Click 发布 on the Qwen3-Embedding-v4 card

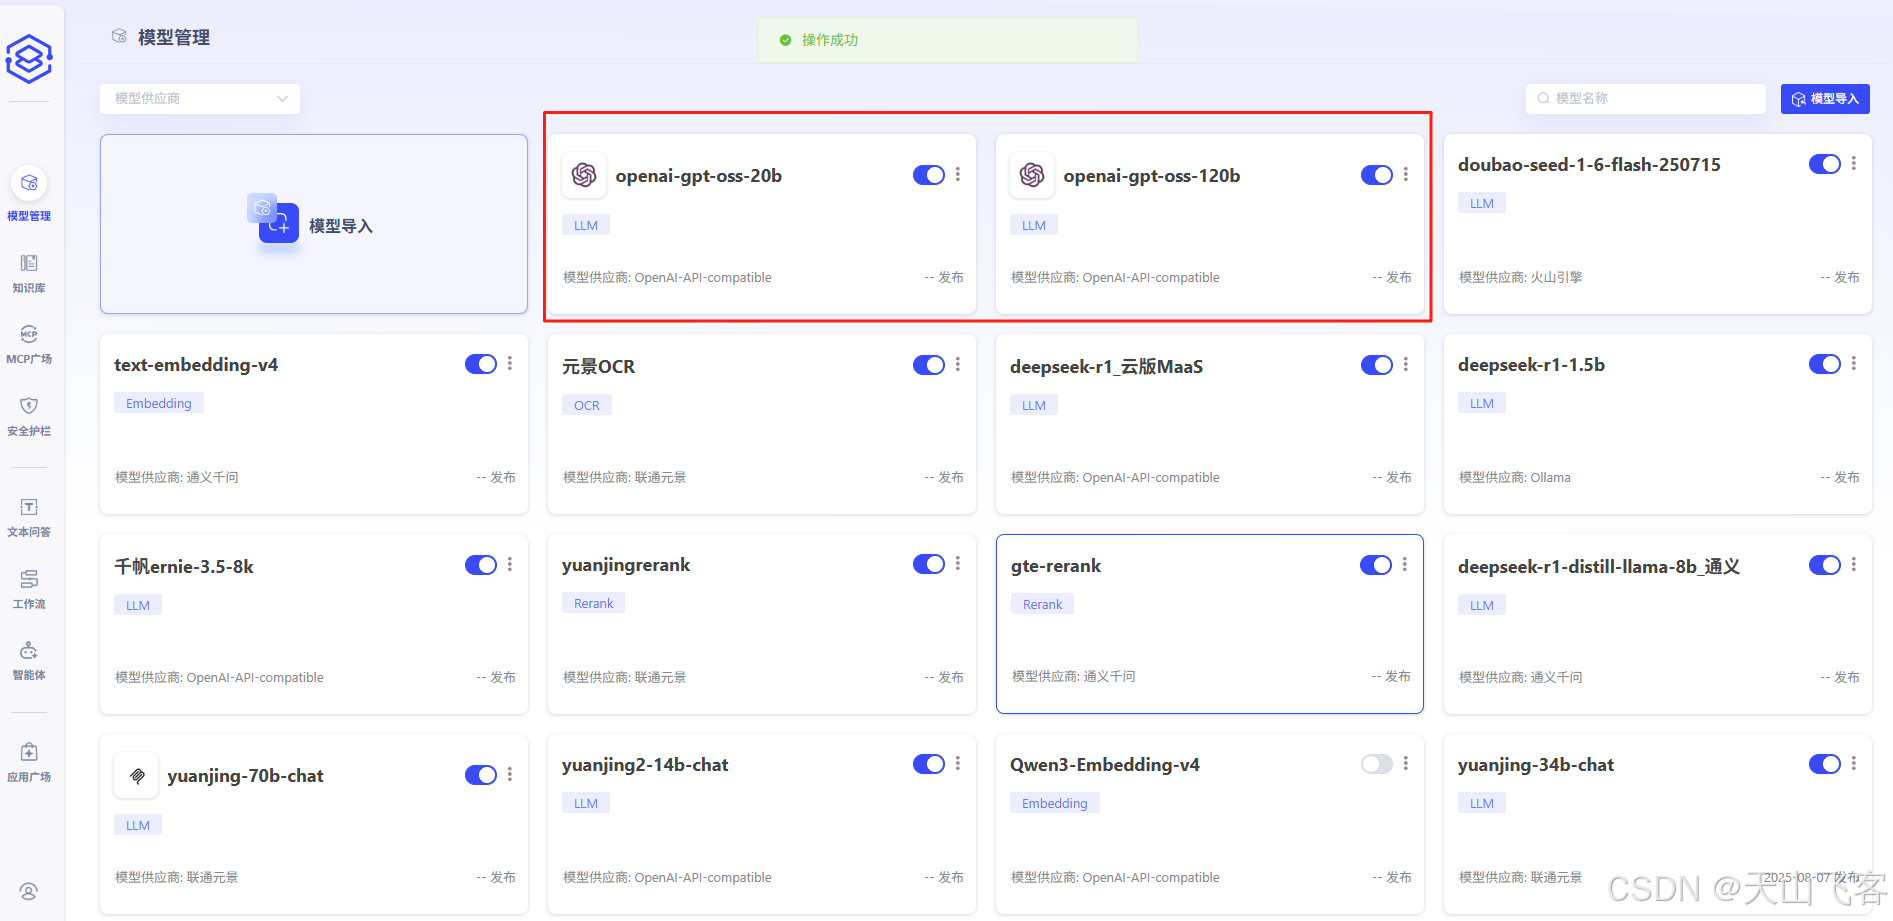[x=1399, y=877]
